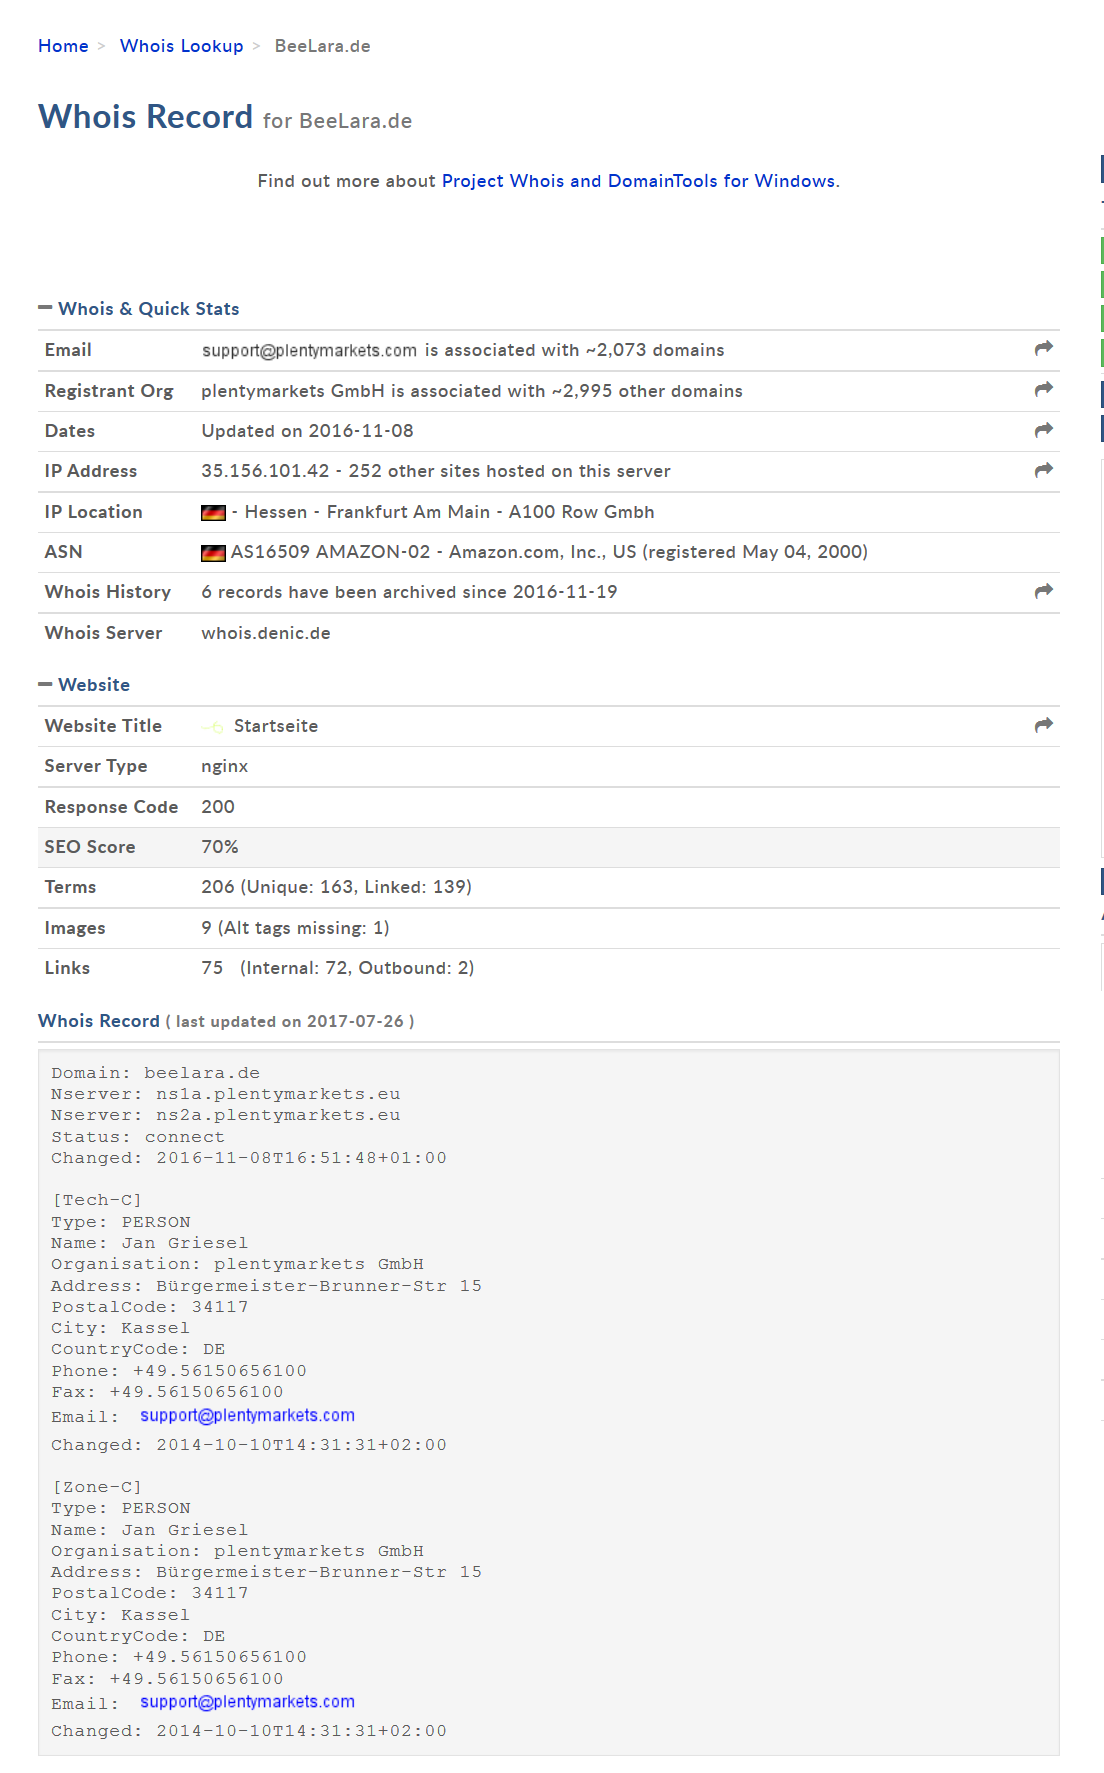Click the IP address 35.156.101.42 text
The image size is (1104, 1773).
coord(265,471)
